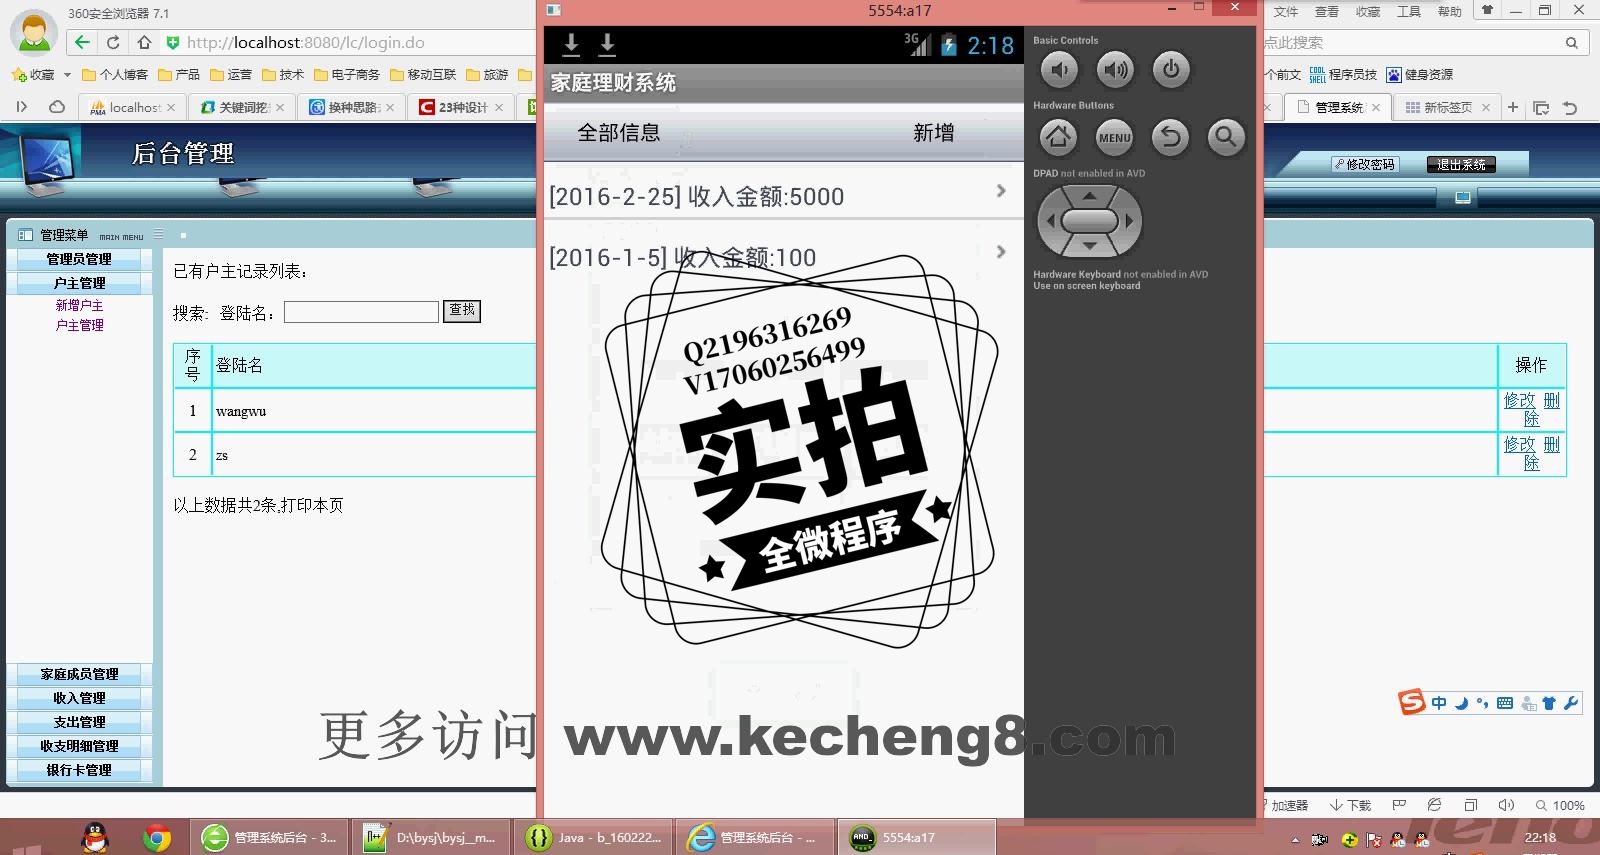Click the 修改密码 button
The height and width of the screenshot is (855, 1600).
pyautogui.click(x=1364, y=164)
